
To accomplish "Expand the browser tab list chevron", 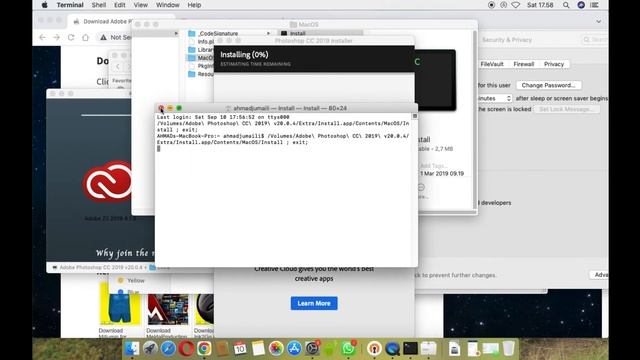I will pyautogui.click(x=598, y=21).
